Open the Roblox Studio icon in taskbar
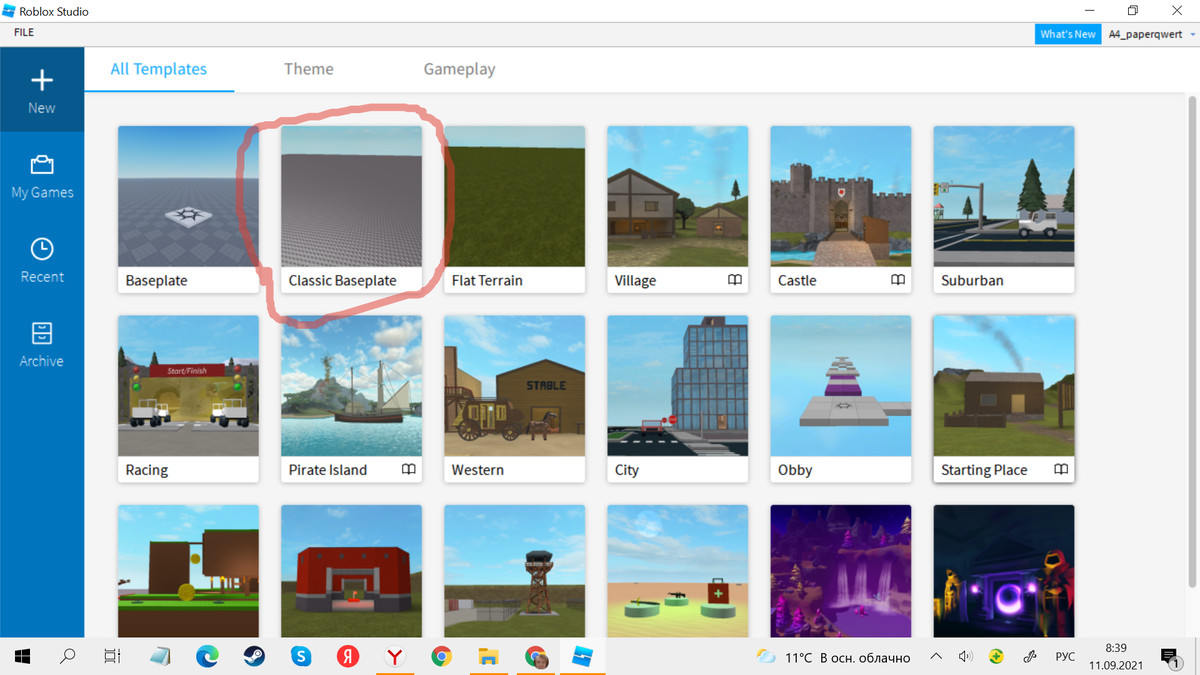Screen dimensions: 1200x675 coord(581,657)
